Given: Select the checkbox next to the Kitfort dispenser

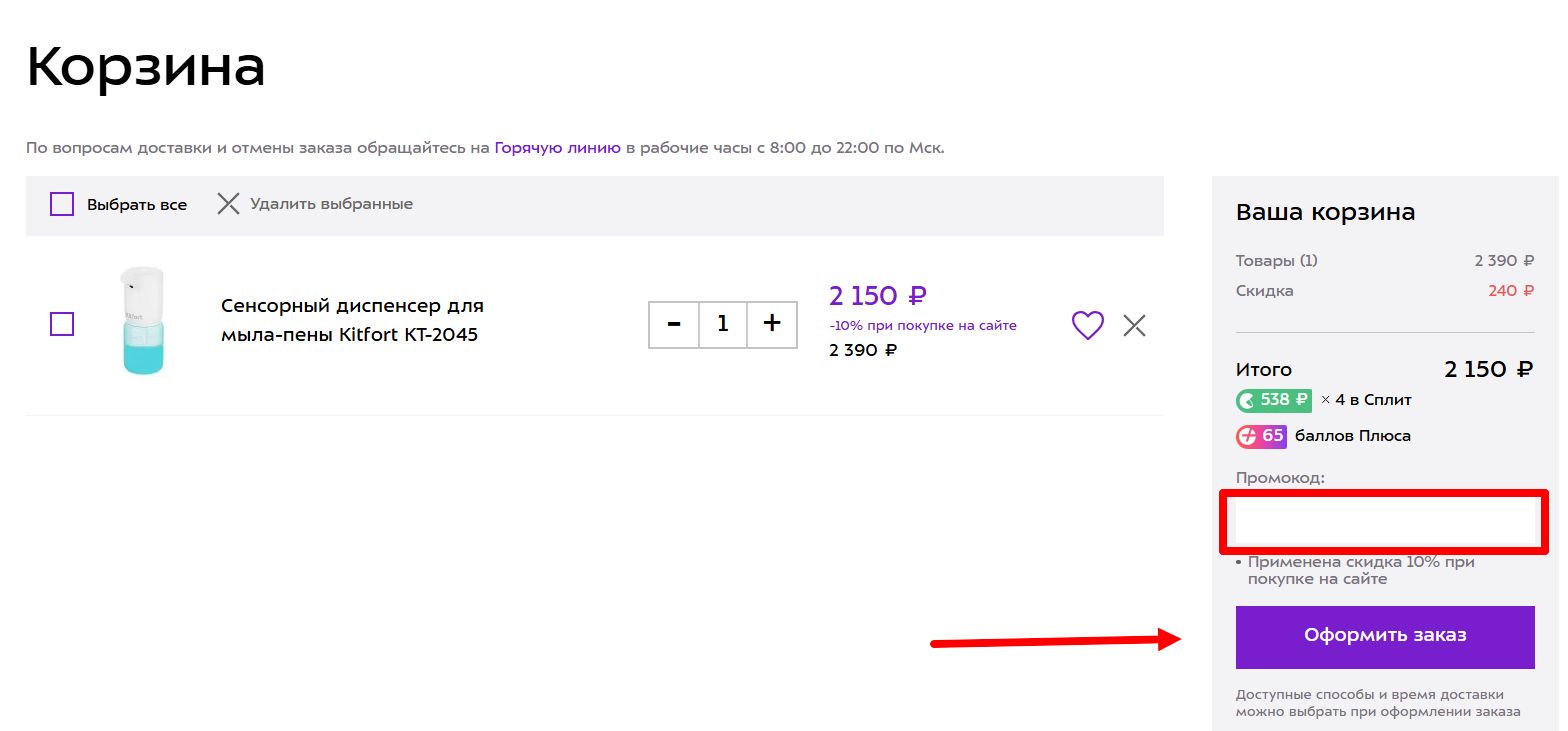Looking at the screenshot, I should coord(62,324).
